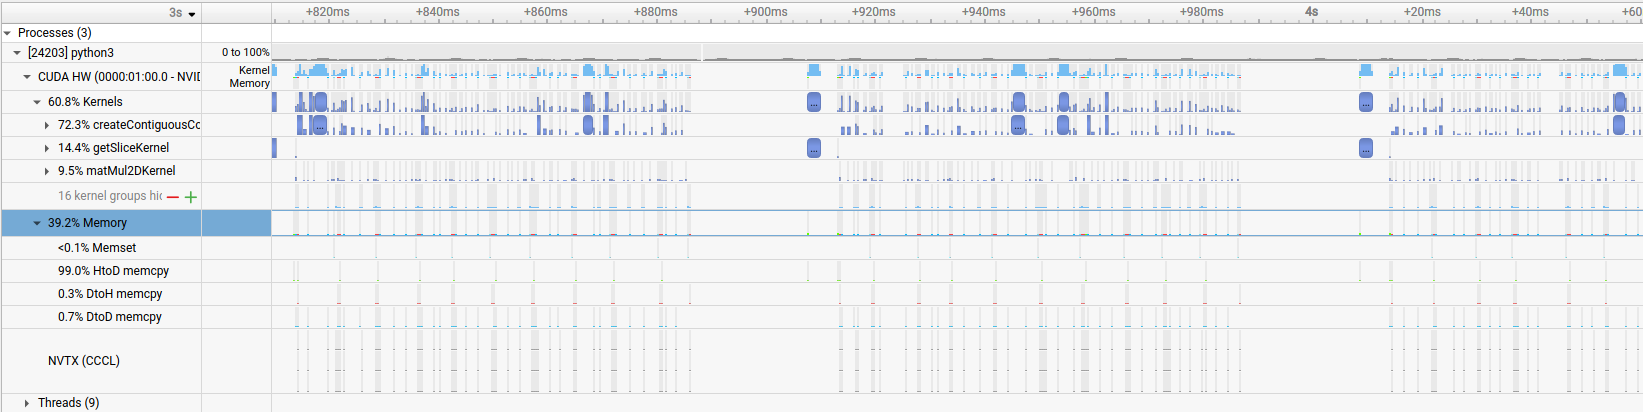1643x412 pixels.
Task: Select createContiguous block near +870ms
Action: coord(588,125)
